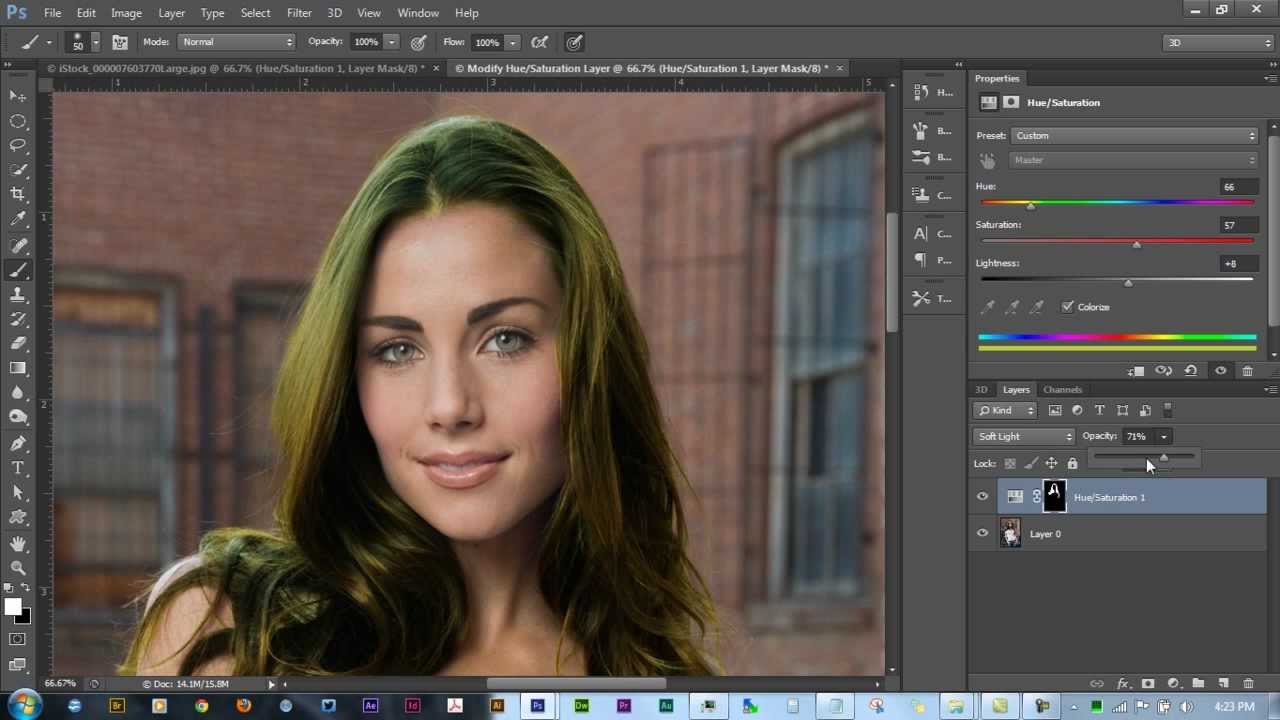Open the Filter menu
The height and width of the screenshot is (720, 1280).
299,12
